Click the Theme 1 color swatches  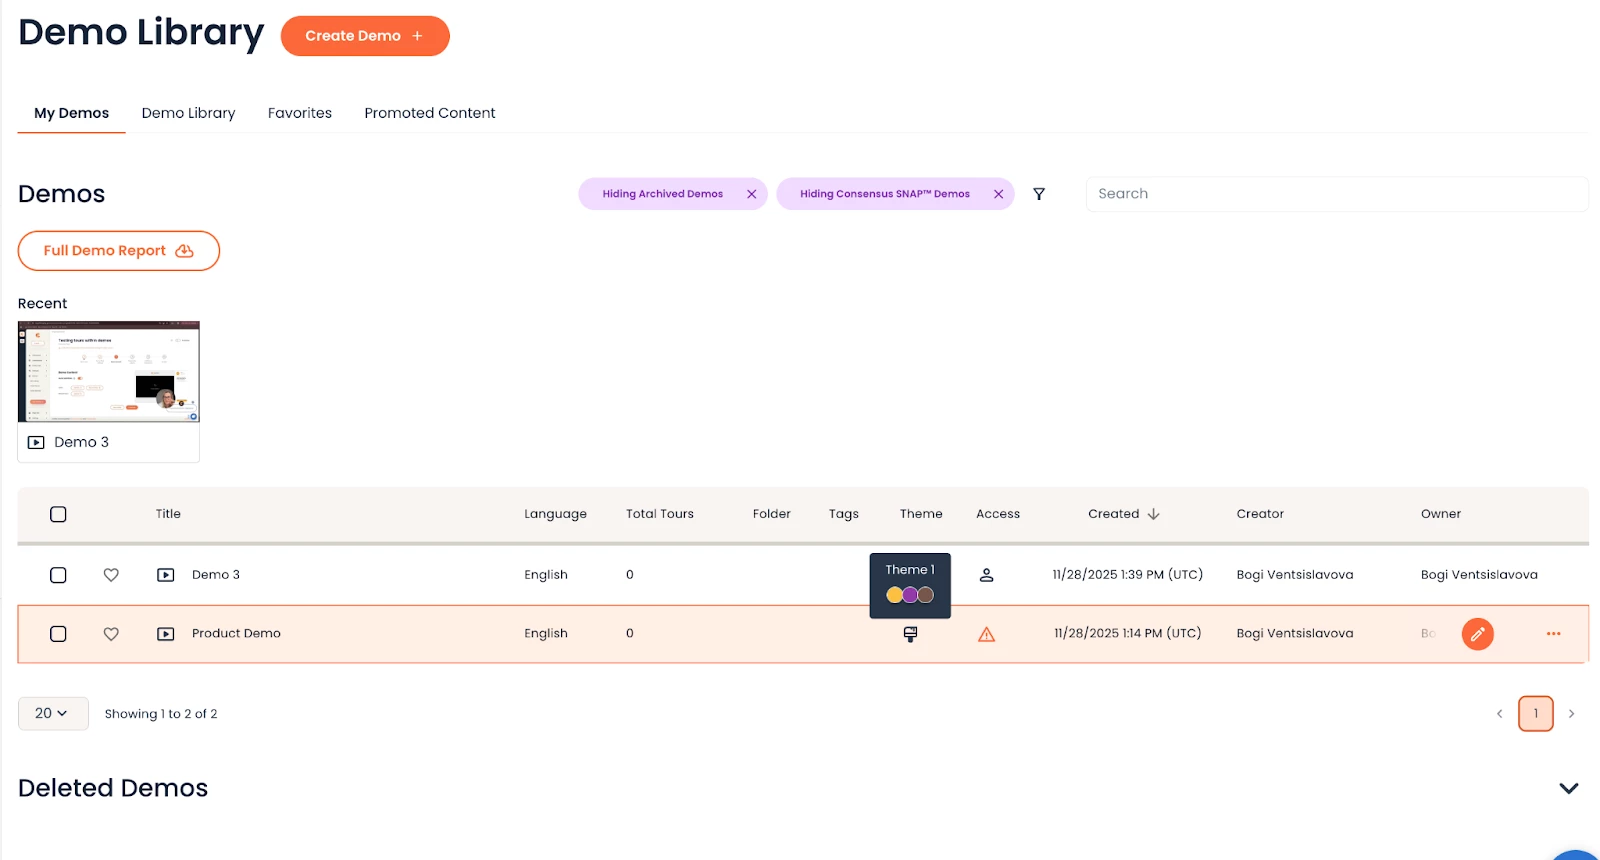click(x=910, y=595)
